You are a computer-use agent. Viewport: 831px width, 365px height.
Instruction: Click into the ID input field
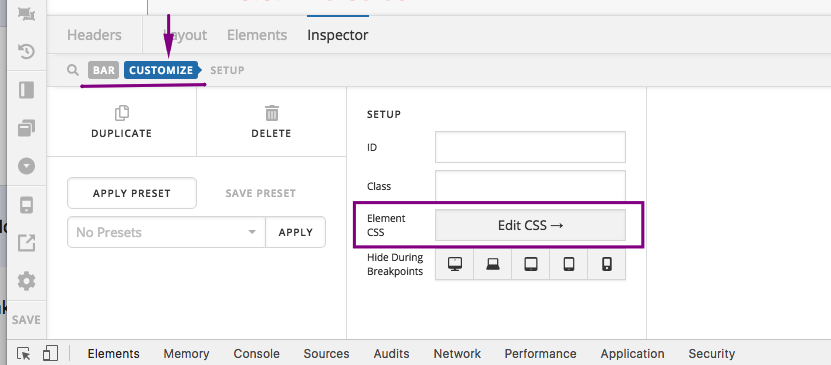pos(531,147)
